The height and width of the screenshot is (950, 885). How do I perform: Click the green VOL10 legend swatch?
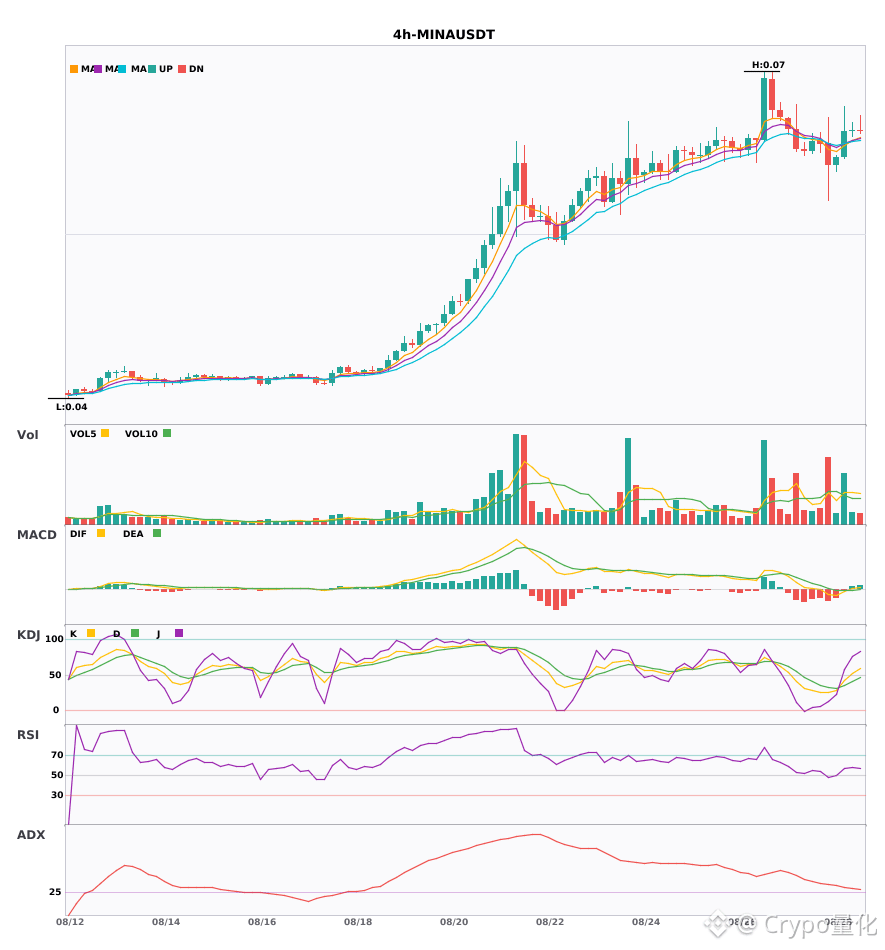[167, 433]
